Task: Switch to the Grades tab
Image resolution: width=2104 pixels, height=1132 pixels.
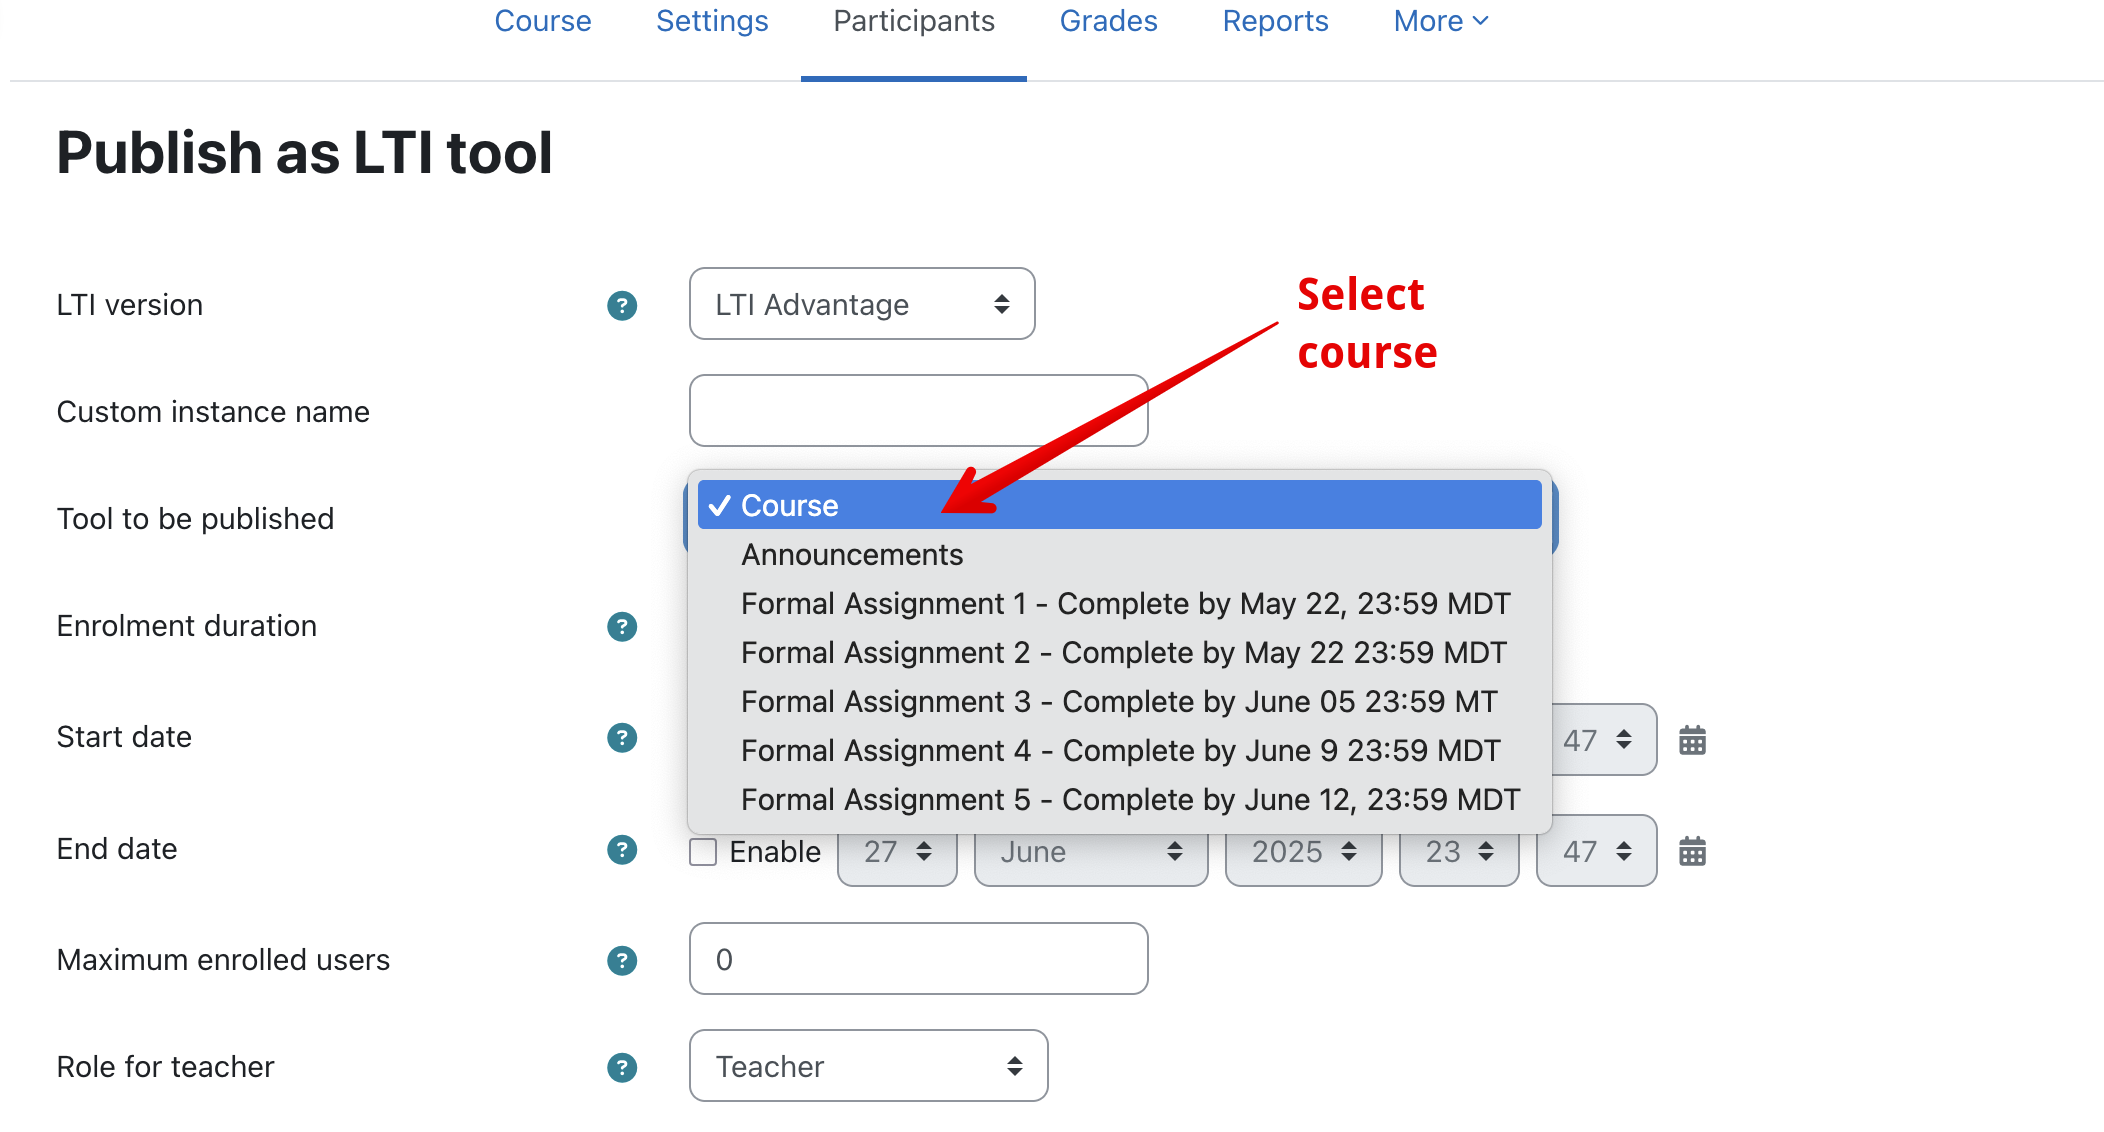Action: 1108,21
